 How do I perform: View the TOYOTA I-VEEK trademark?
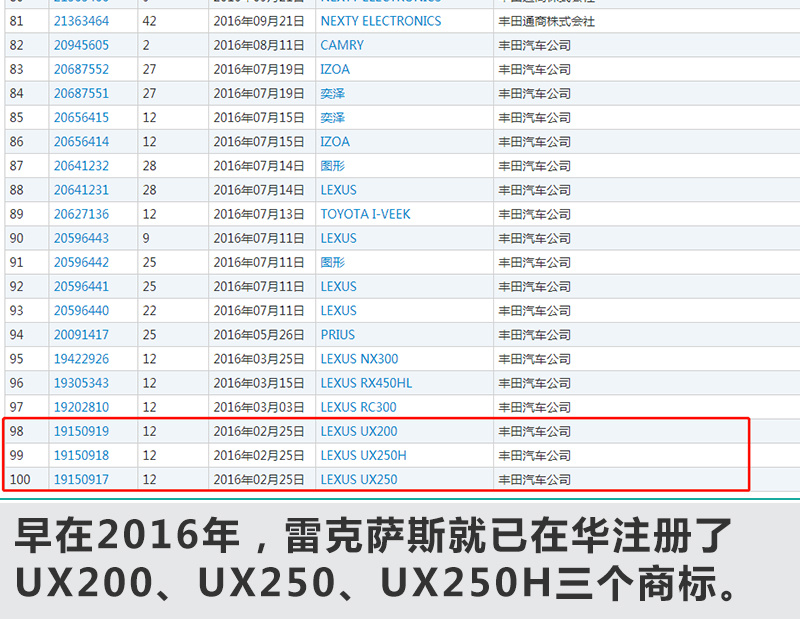(x=365, y=214)
